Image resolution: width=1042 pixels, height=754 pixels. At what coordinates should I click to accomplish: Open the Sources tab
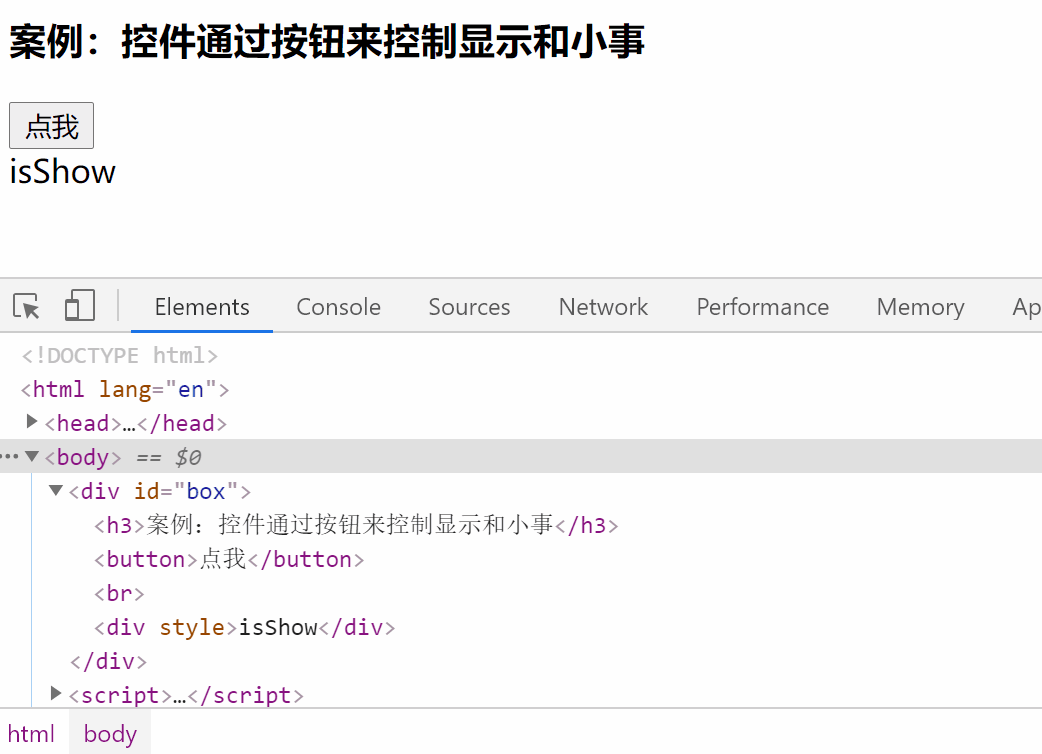pos(469,307)
